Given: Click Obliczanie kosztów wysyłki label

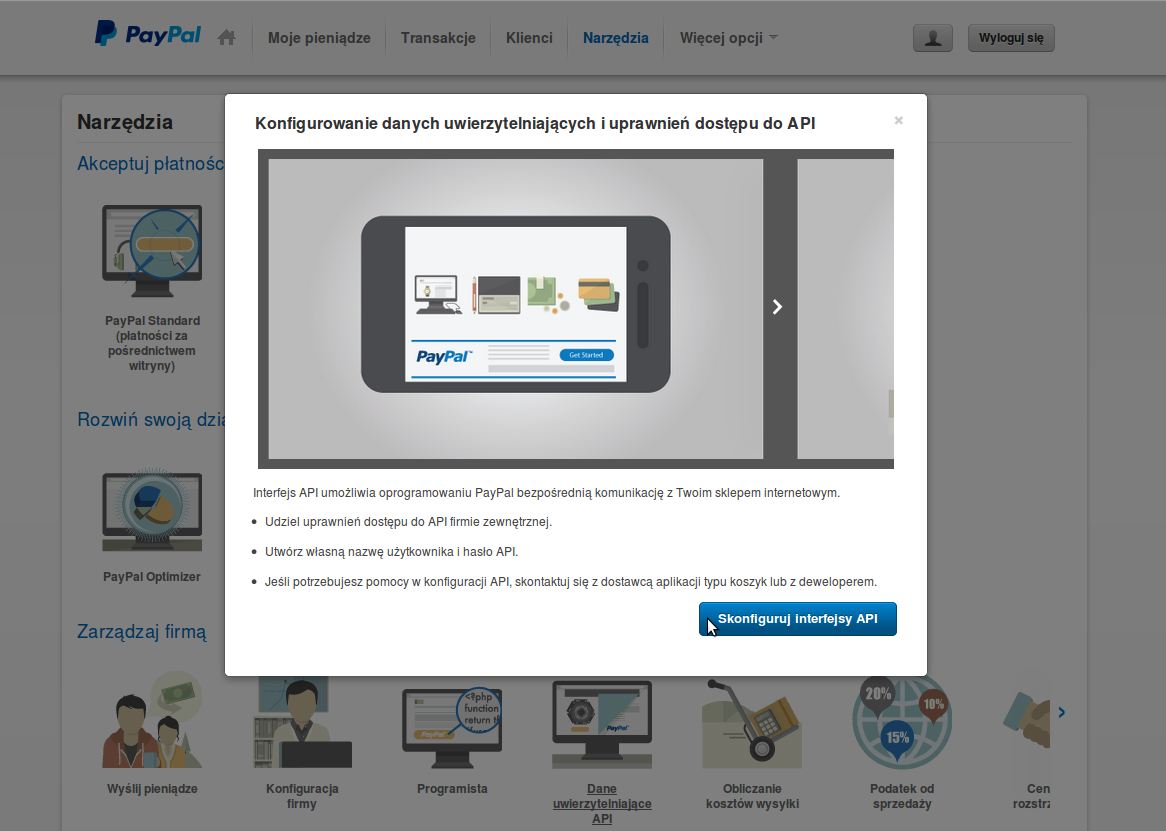Looking at the screenshot, I should pos(753,796).
